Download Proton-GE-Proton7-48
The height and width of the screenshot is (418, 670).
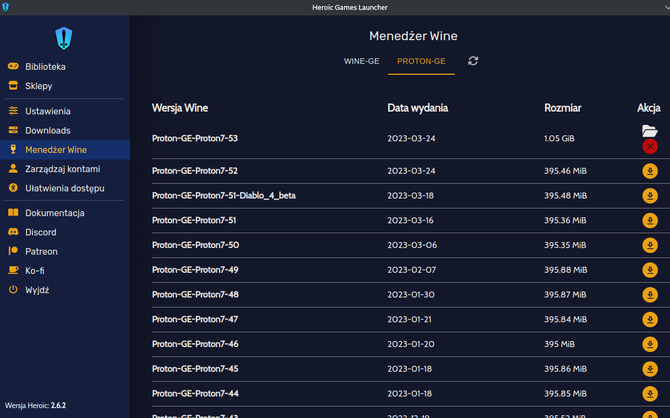tap(650, 295)
